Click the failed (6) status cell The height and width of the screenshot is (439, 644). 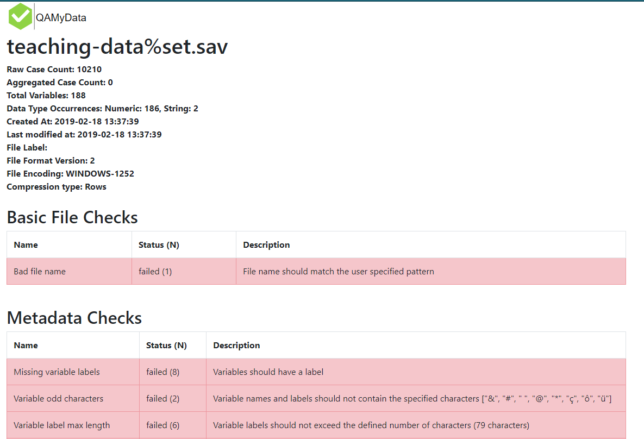[163, 425]
